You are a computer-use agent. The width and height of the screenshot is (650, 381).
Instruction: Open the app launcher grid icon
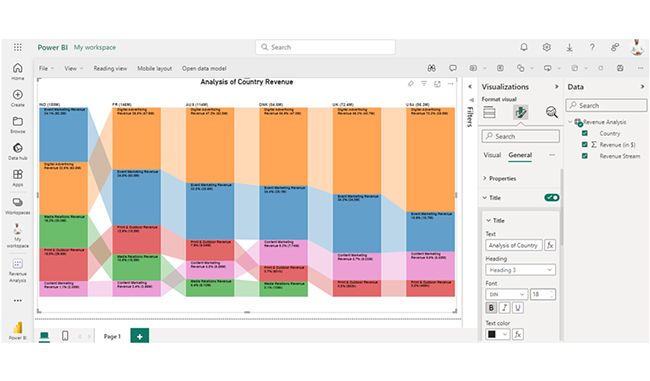17,47
